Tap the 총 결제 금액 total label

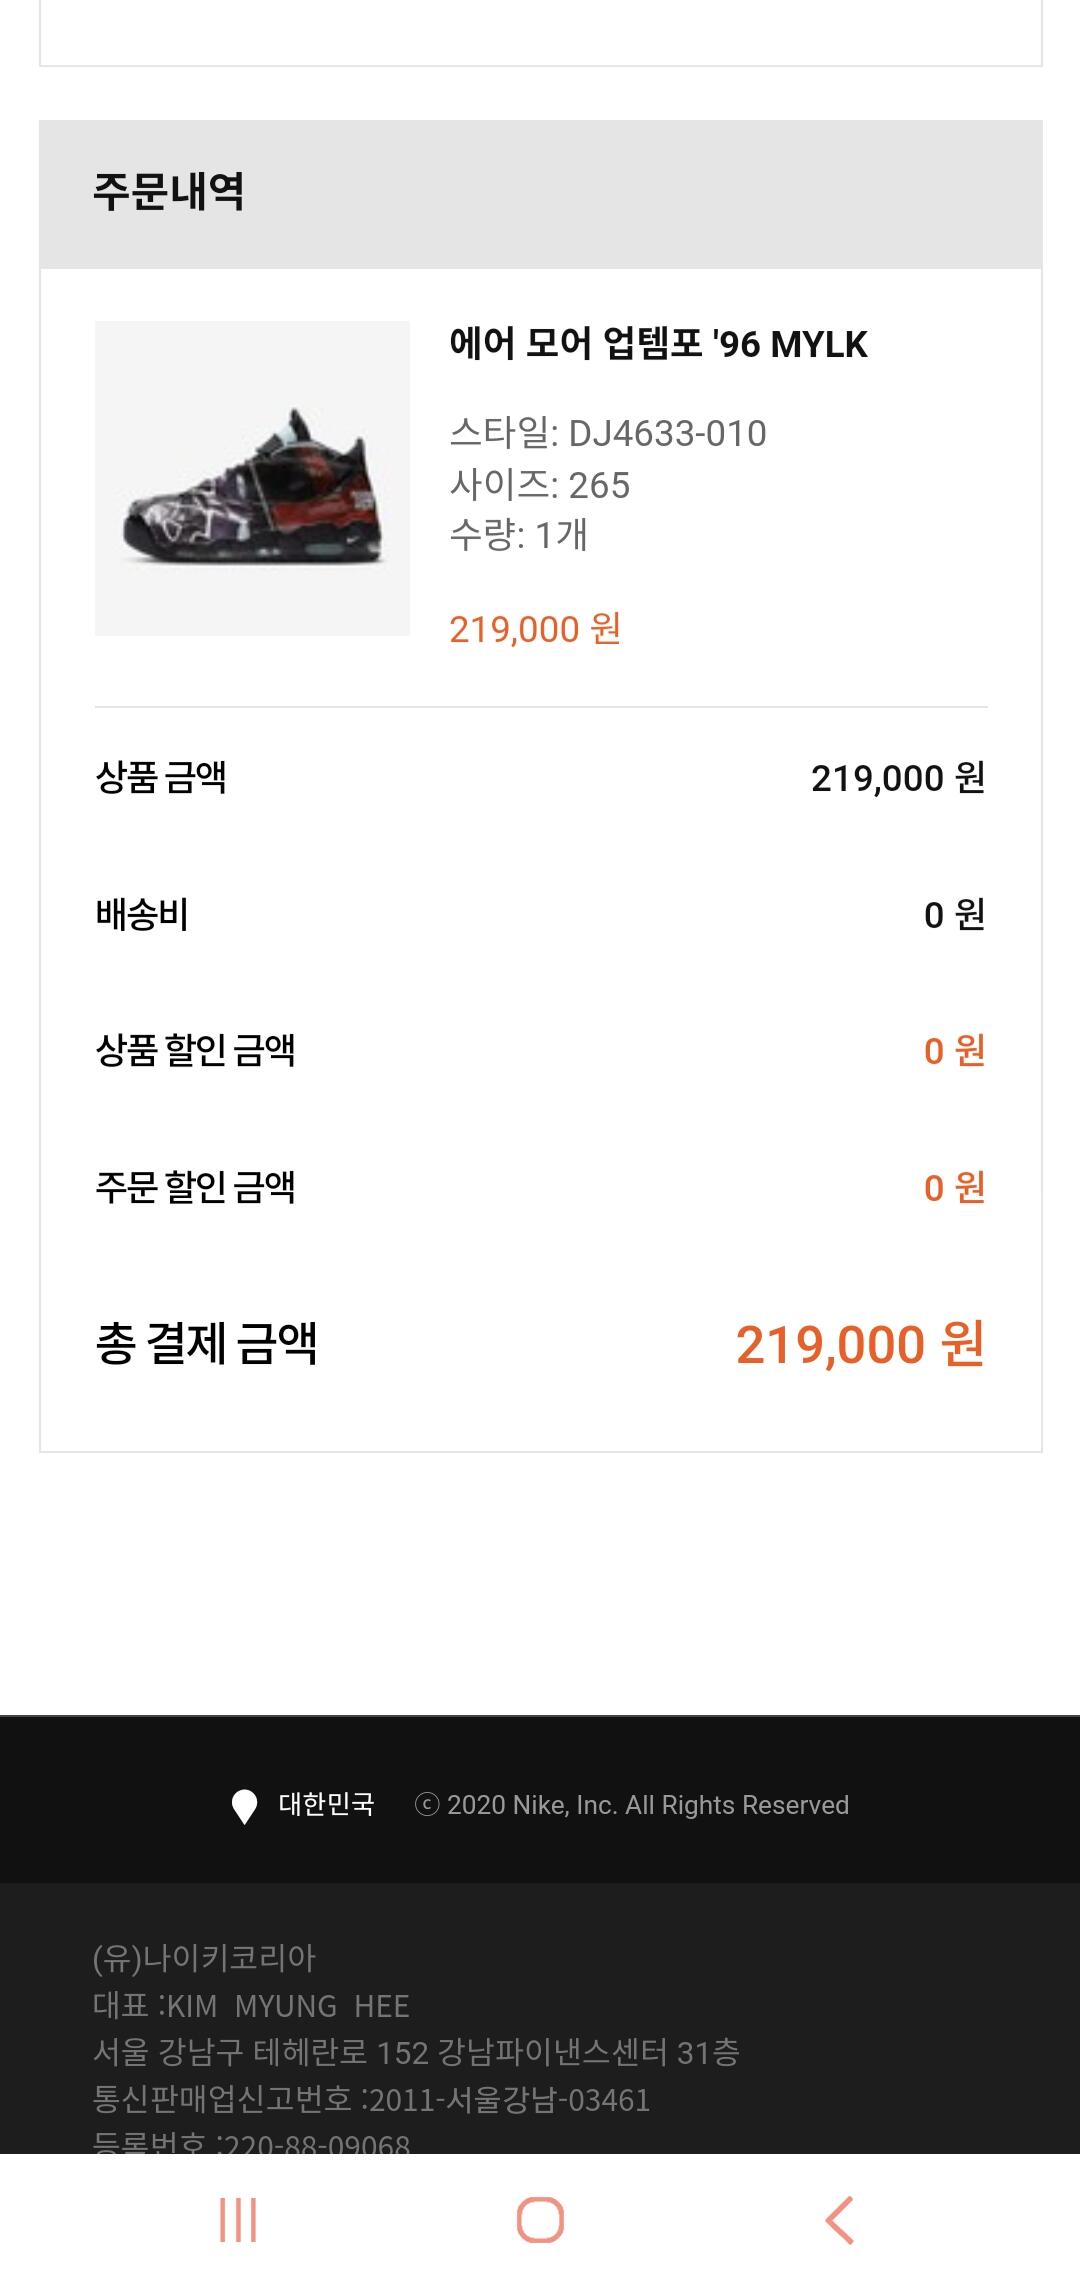[206, 1343]
